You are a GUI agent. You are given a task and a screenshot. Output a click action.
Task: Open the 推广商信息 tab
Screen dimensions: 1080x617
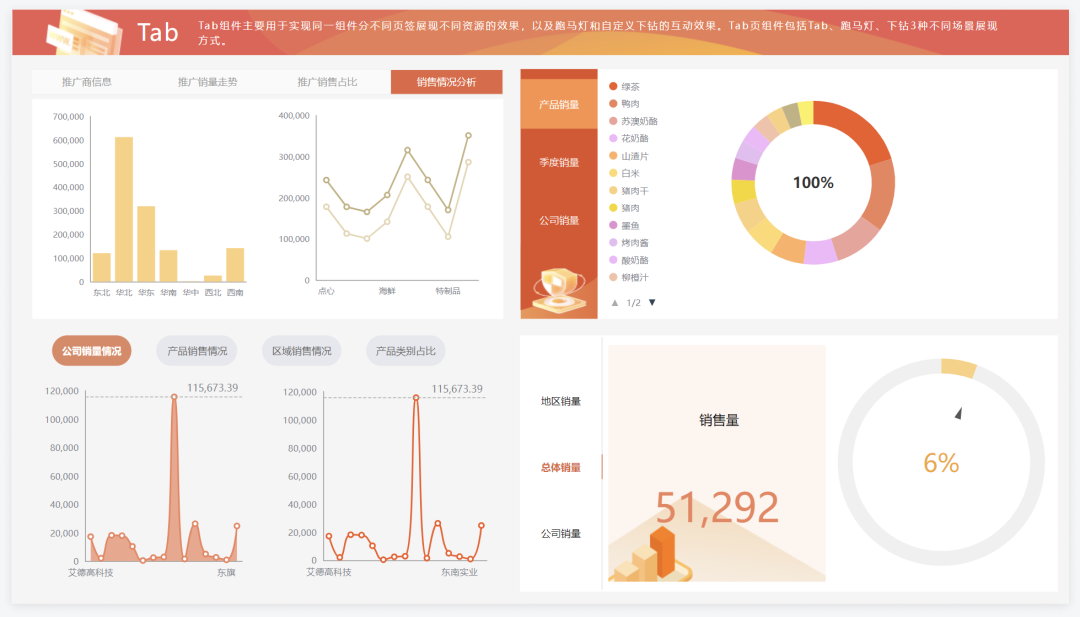[x=87, y=82]
